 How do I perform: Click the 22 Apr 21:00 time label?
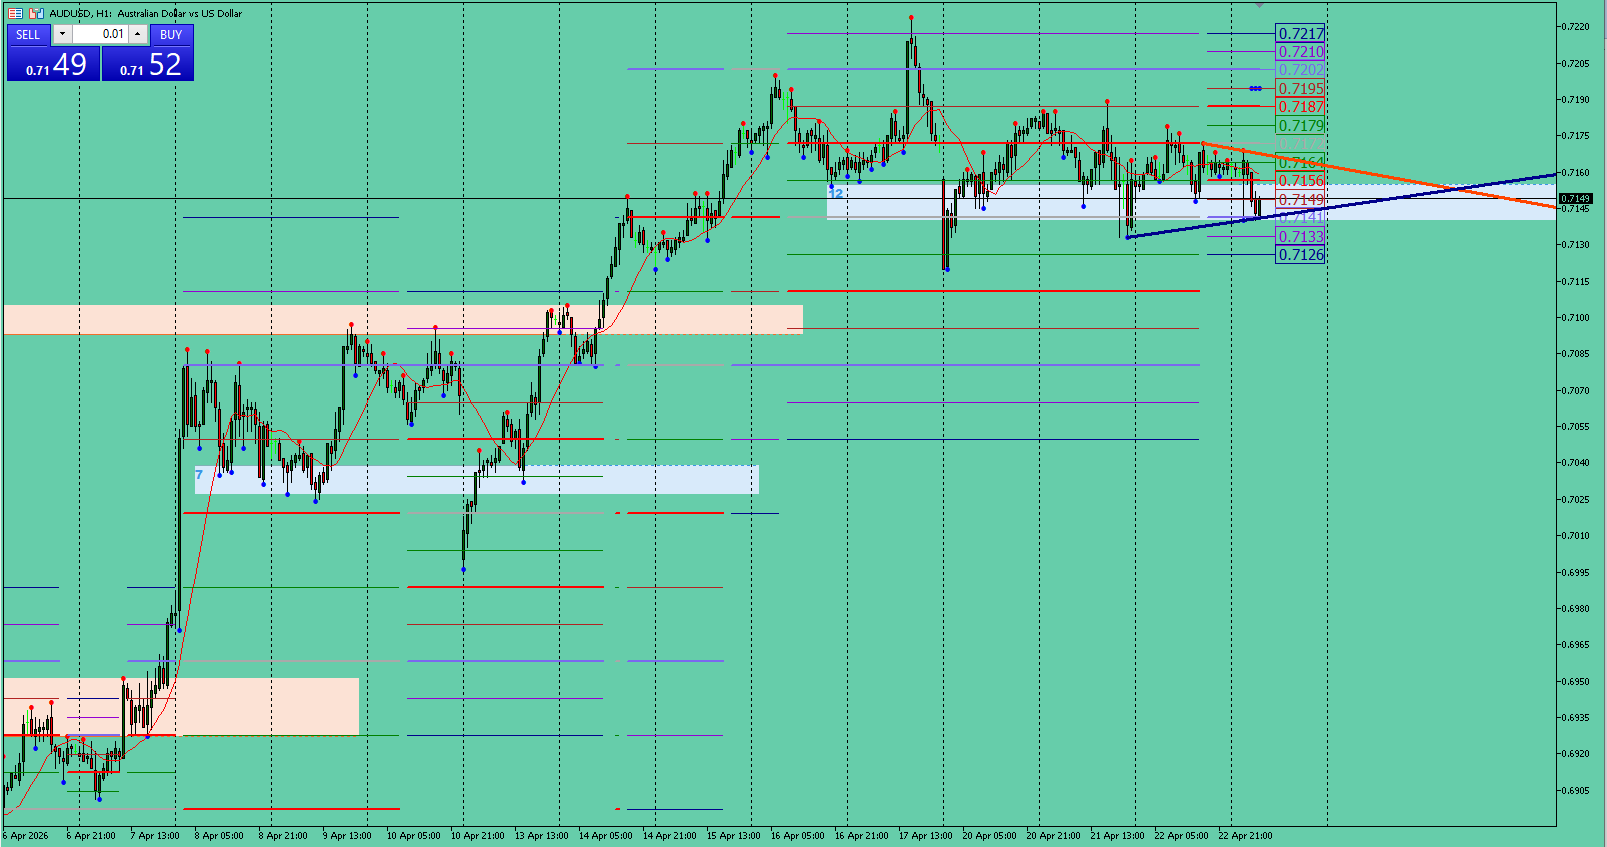pyautogui.click(x=1245, y=835)
